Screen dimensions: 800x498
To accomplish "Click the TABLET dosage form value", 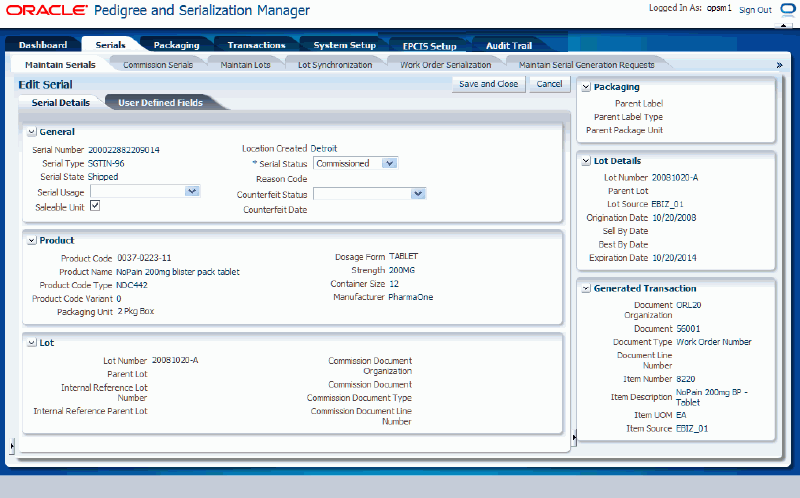I will coord(404,256).
